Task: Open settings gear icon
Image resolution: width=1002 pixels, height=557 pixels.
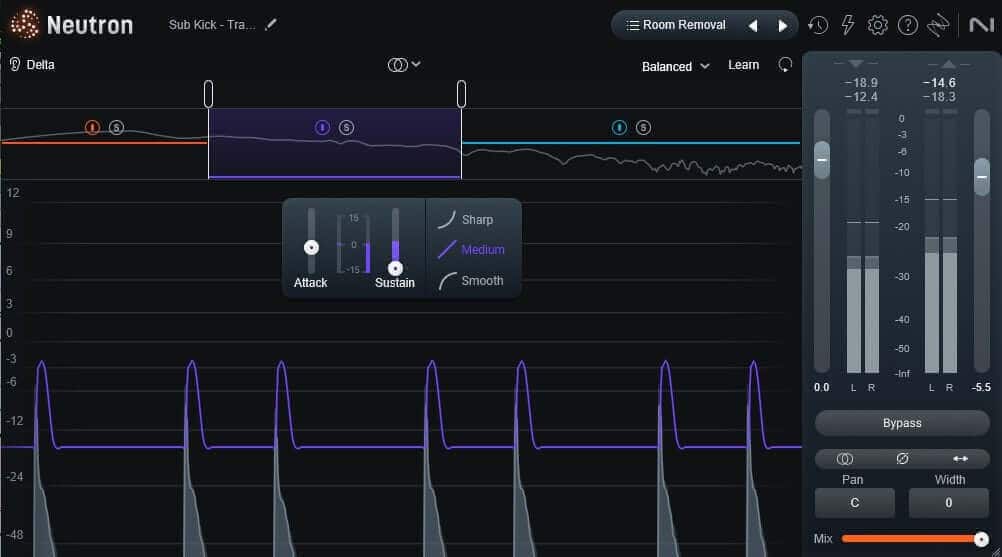Action: tap(877, 25)
